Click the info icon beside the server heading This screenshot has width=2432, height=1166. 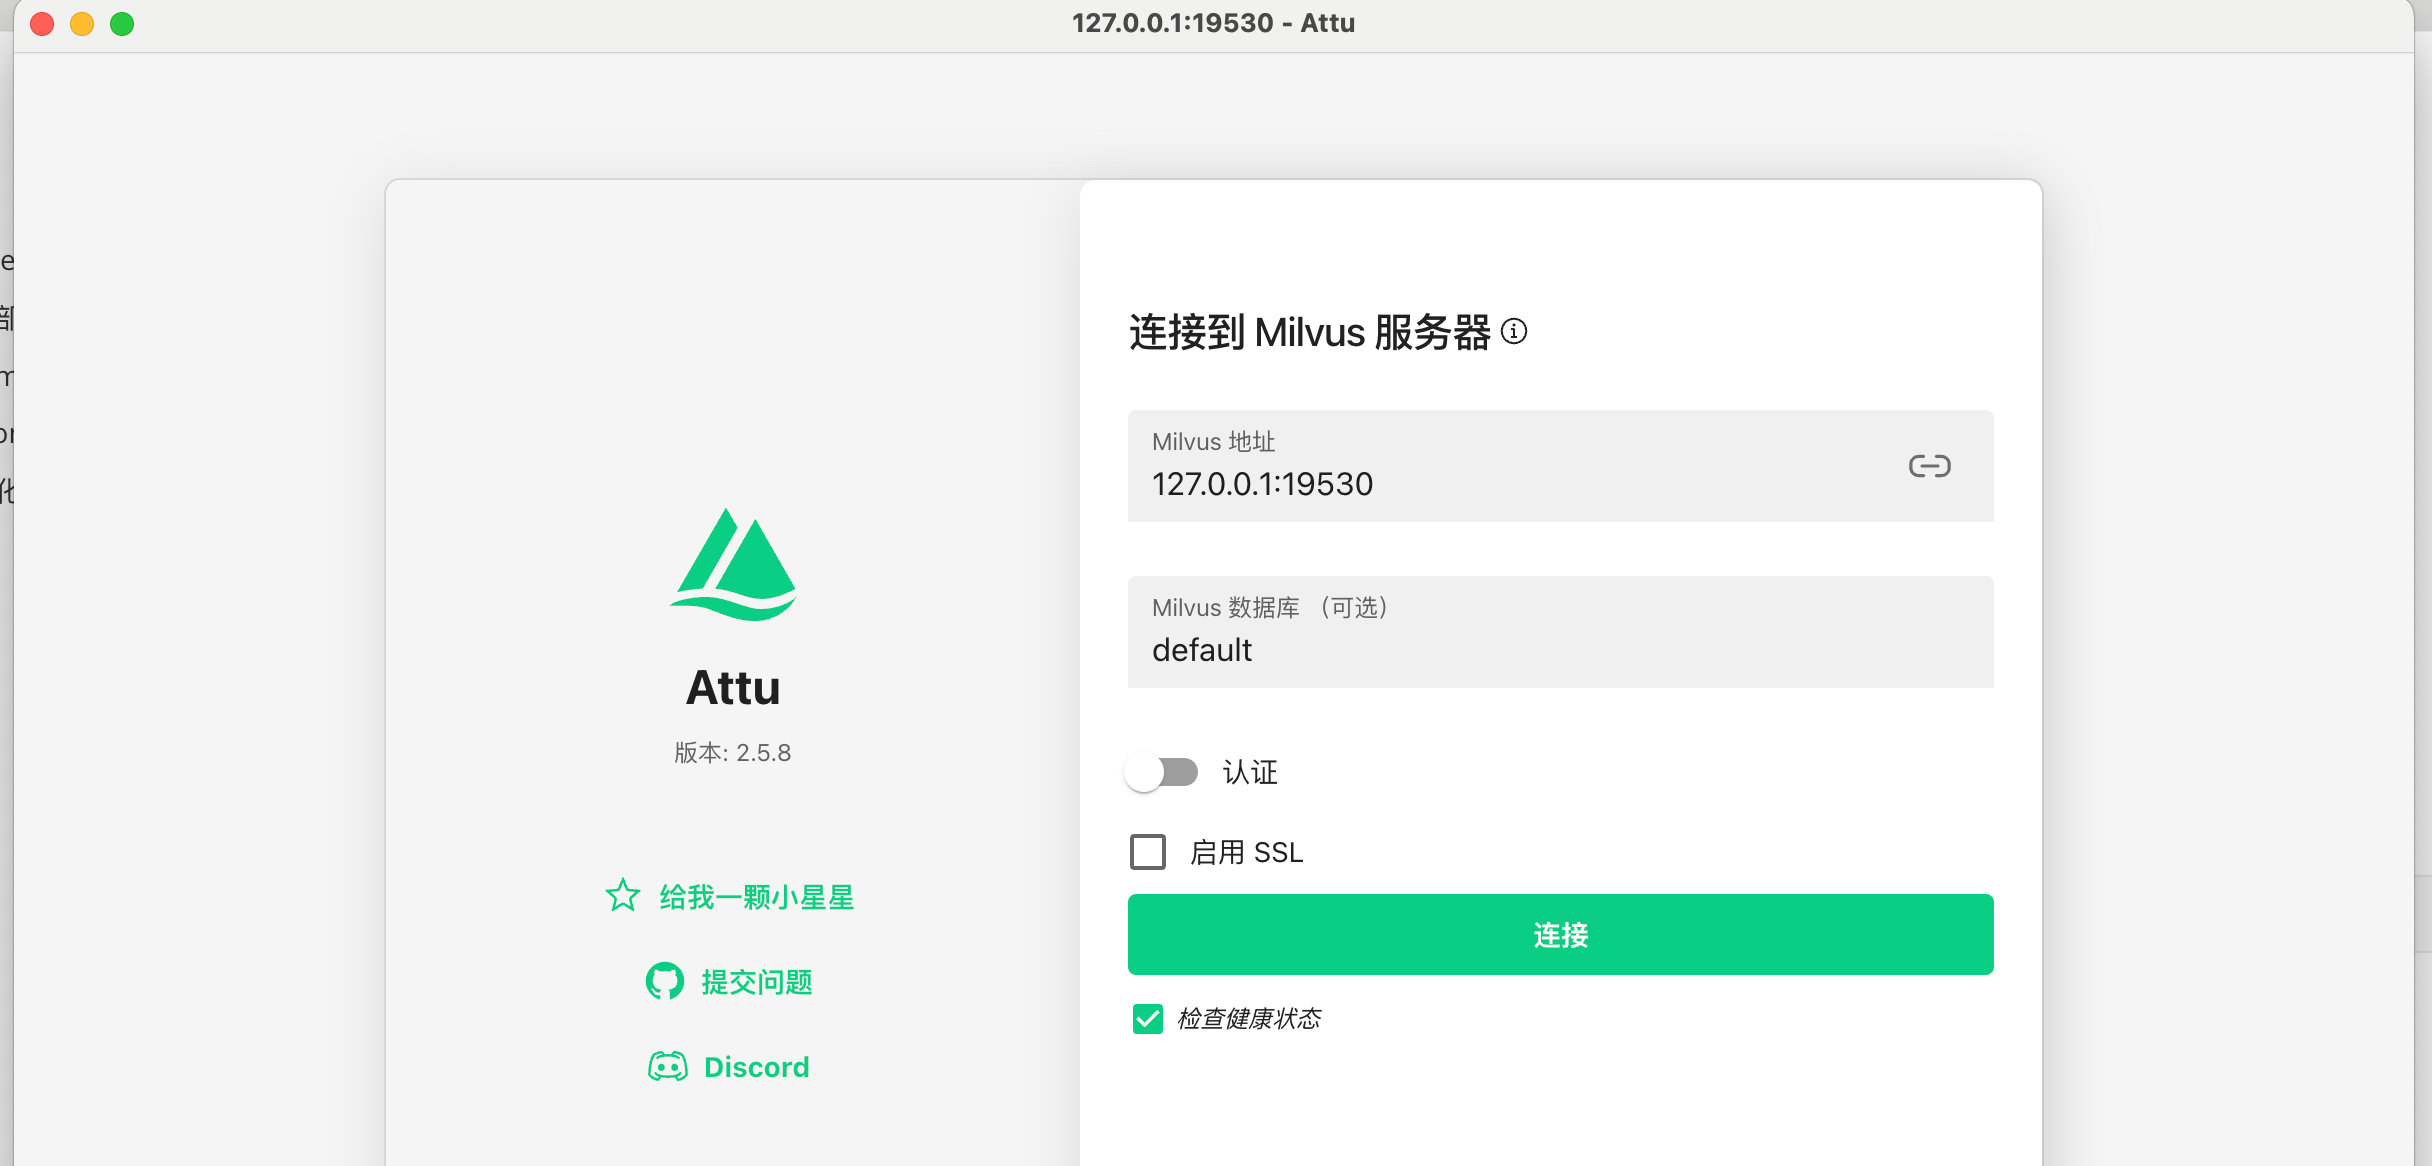pos(1514,331)
